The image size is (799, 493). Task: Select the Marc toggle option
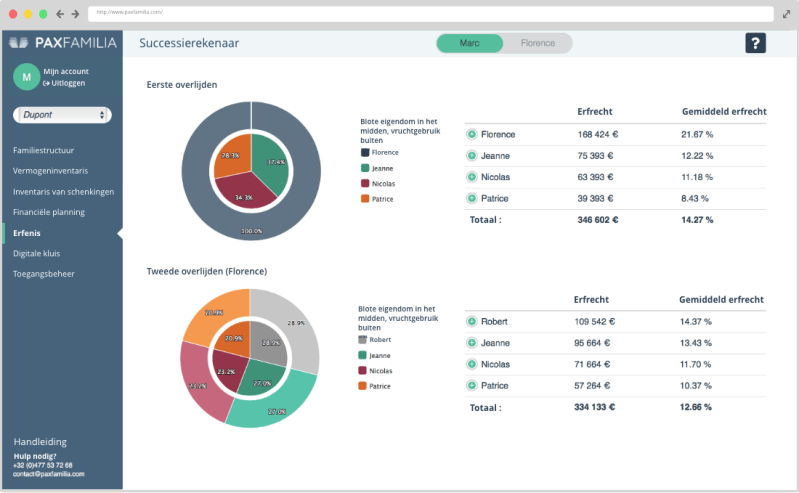tap(470, 43)
